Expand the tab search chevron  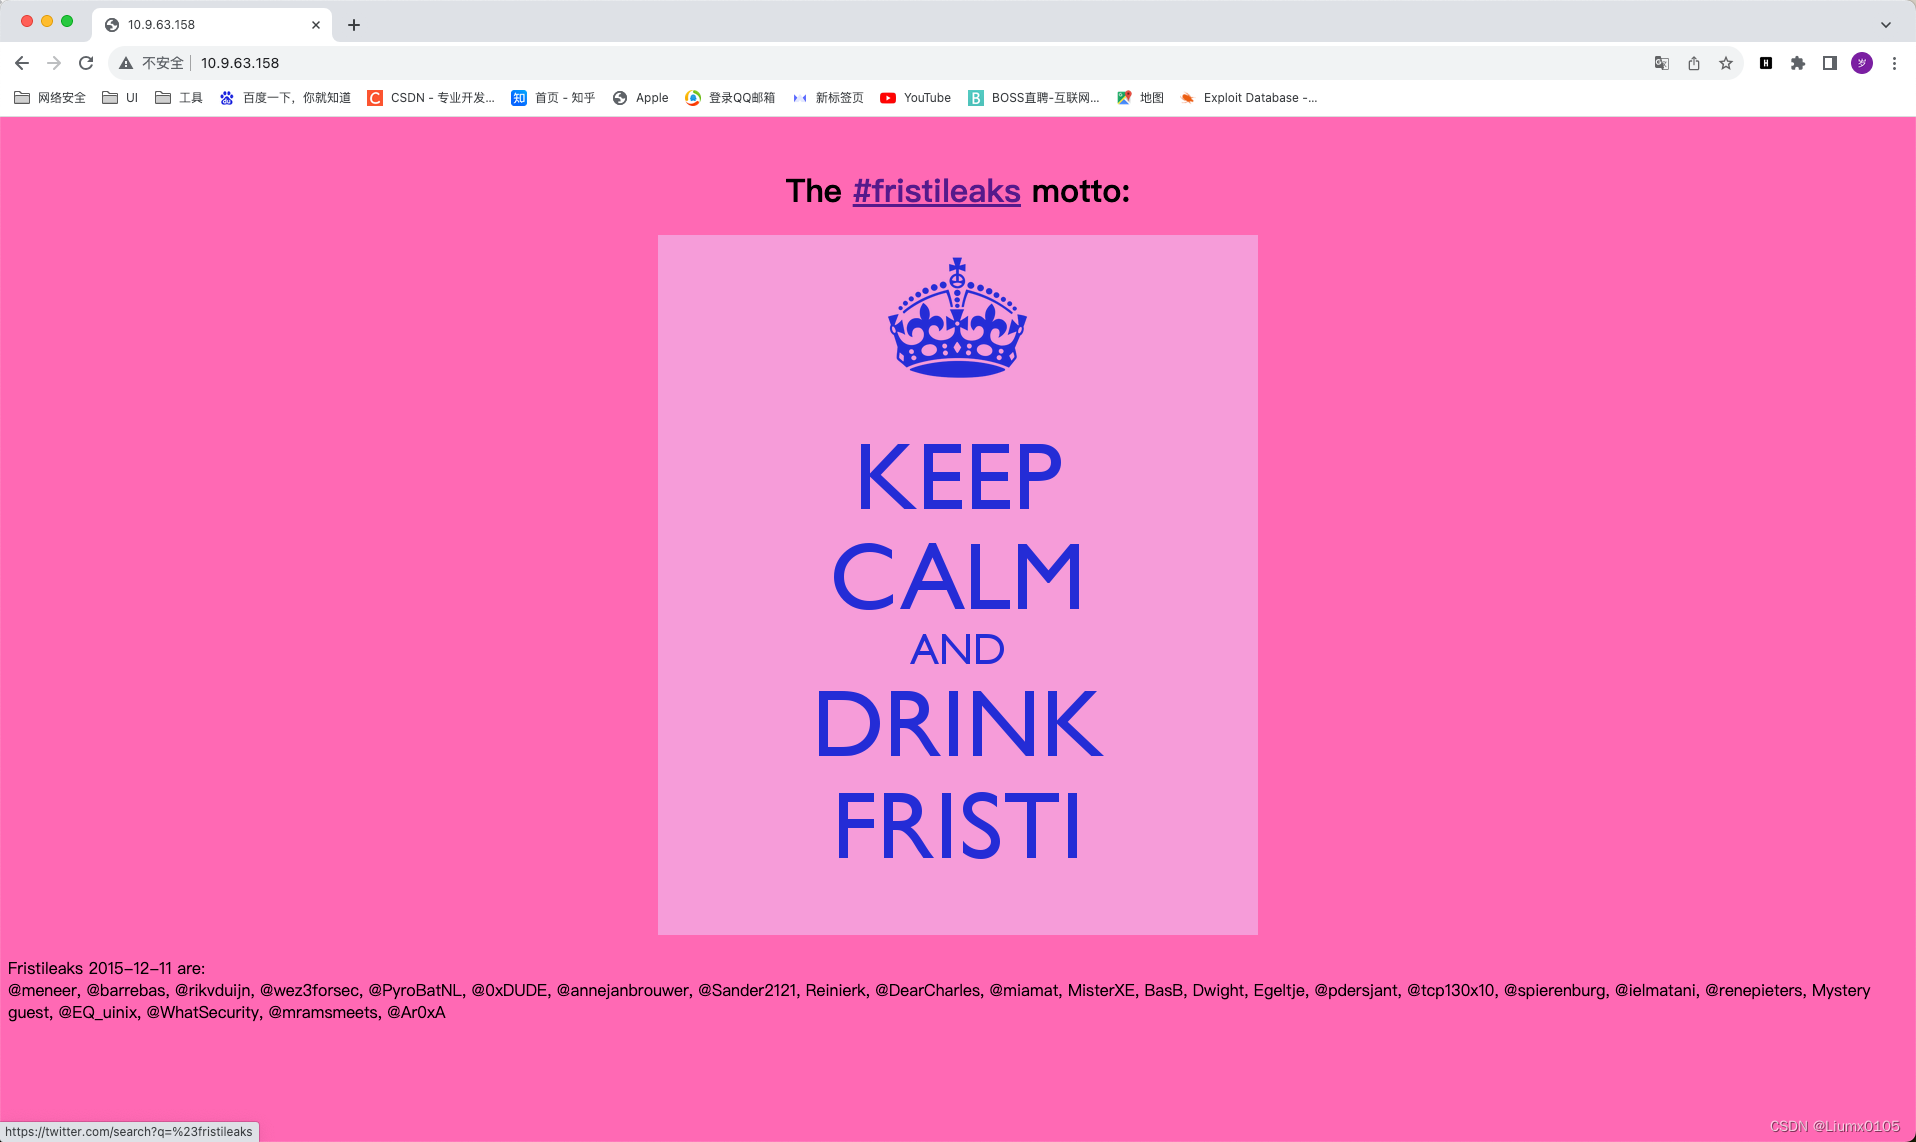pyautogui.click(x=1886, y=25)
